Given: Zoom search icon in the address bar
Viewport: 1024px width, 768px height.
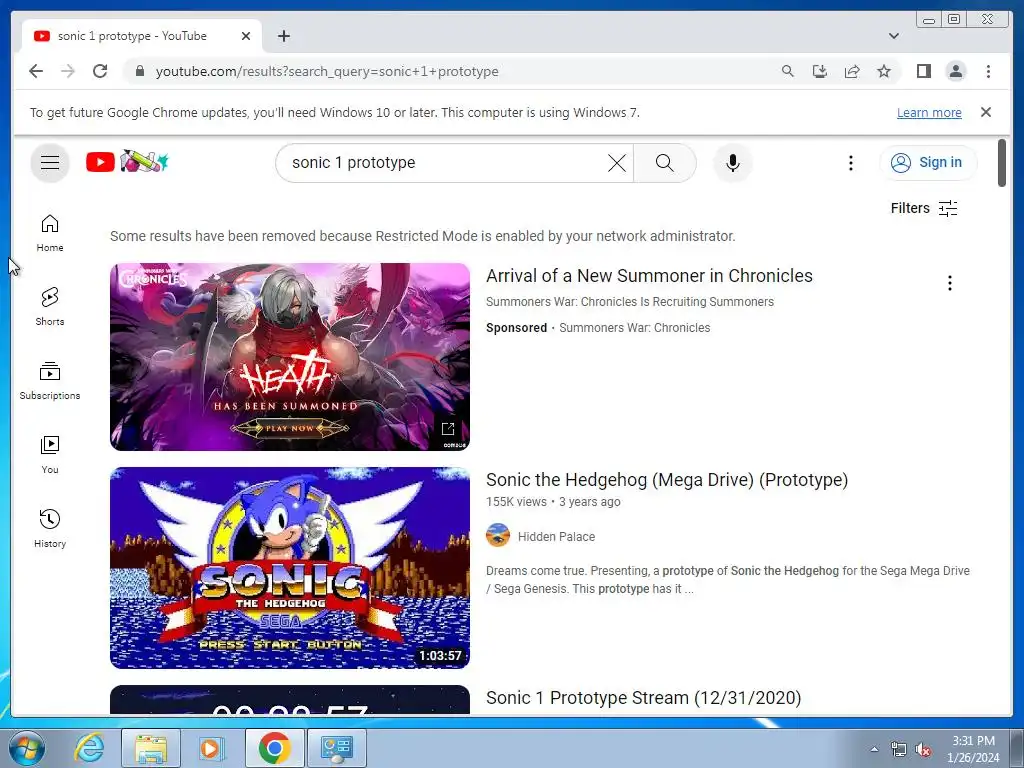Looking at the screenshot, I should [x=788, y=71].
